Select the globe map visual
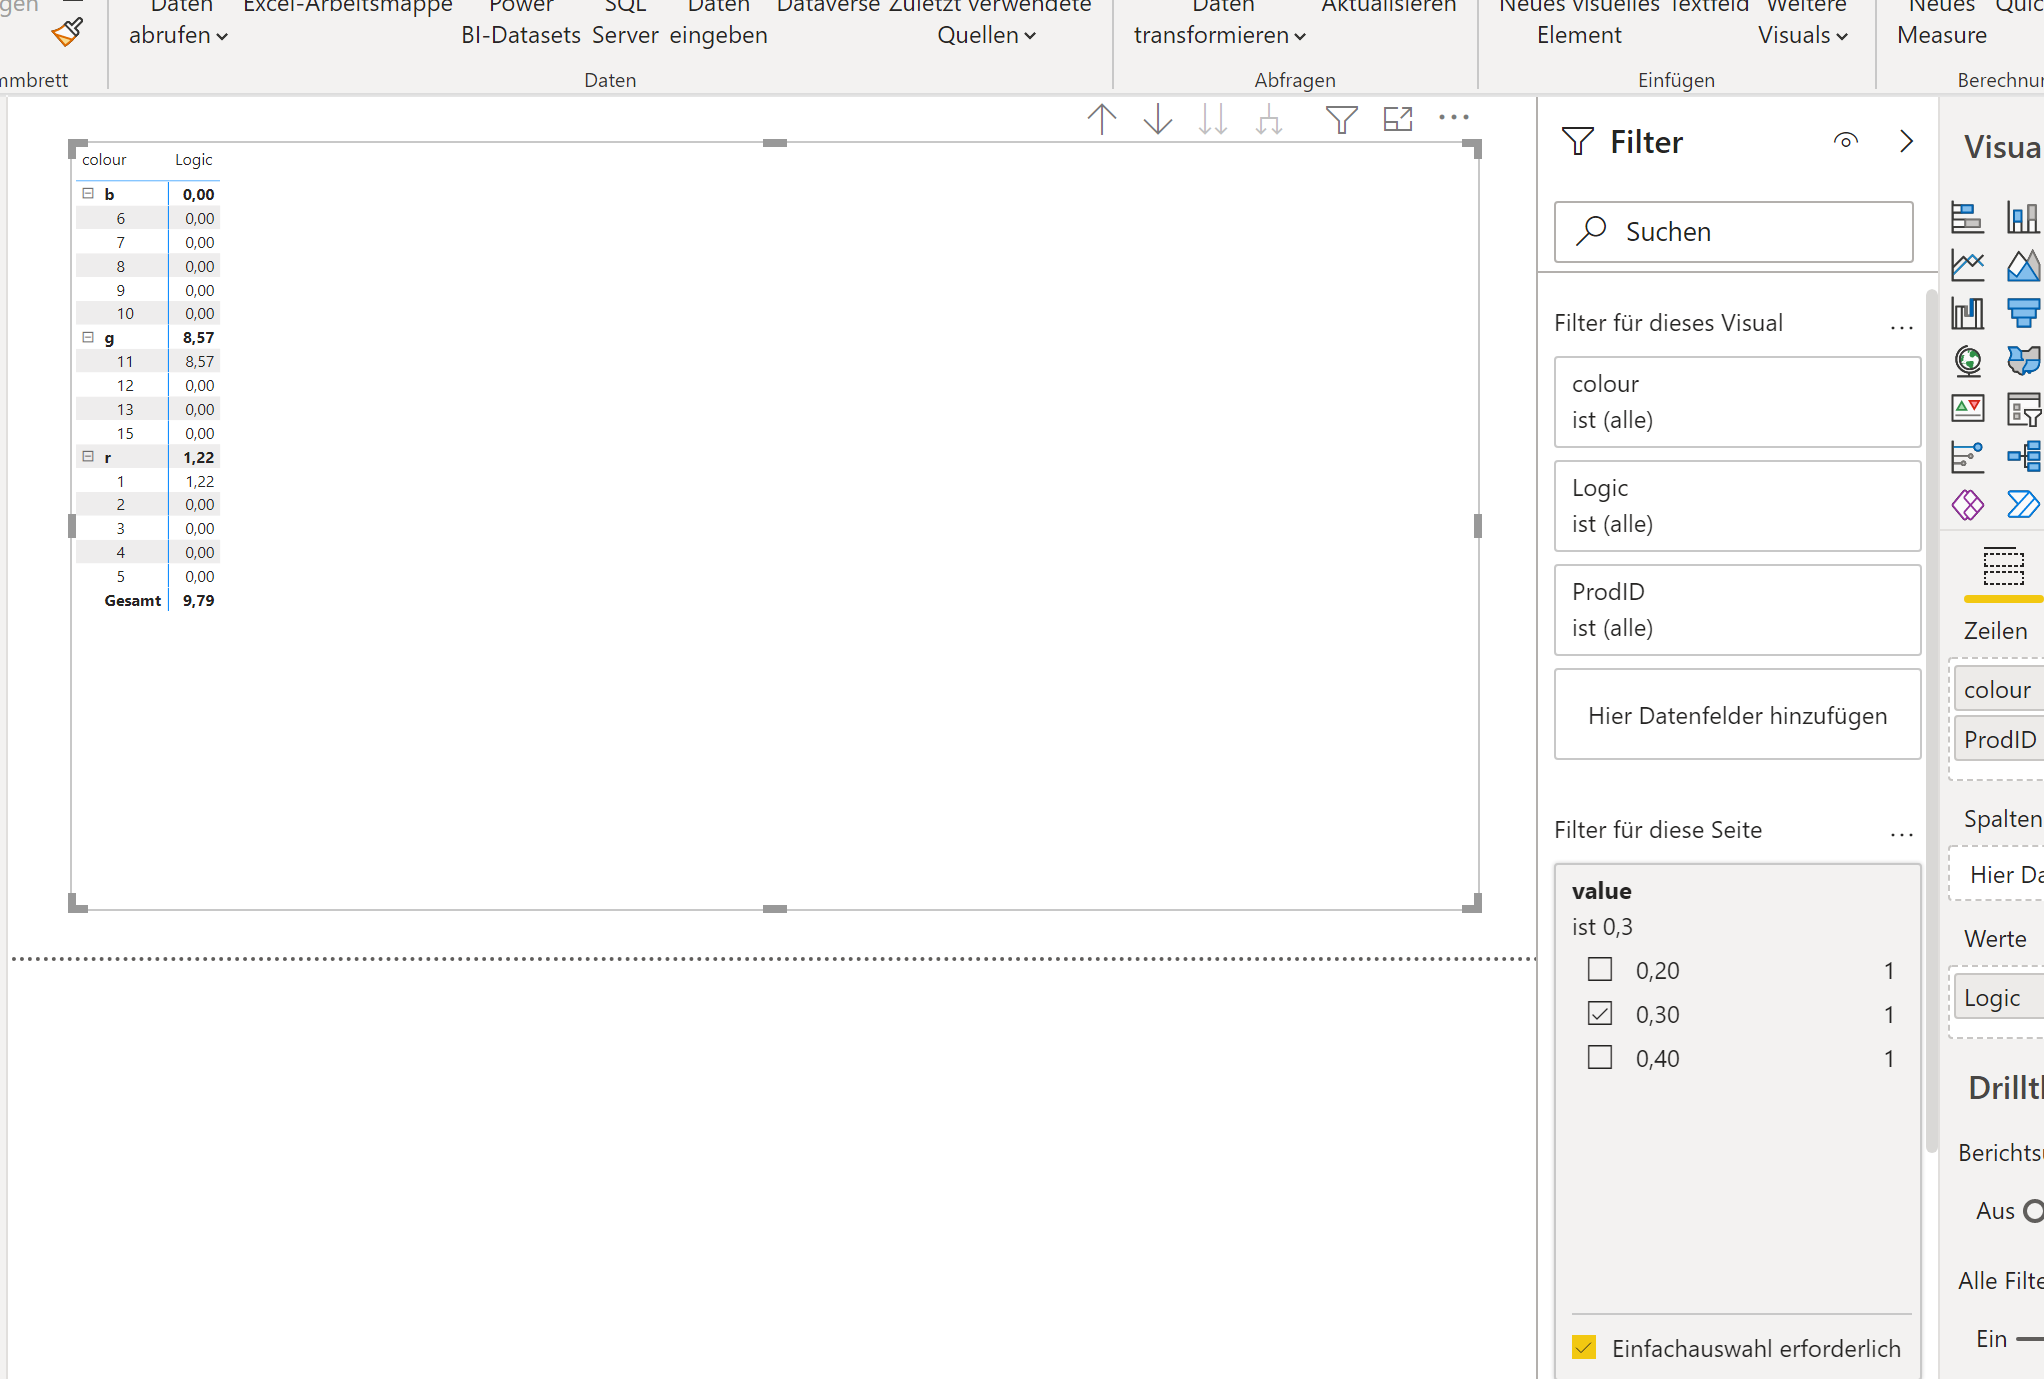This screenshot has width=2044, height=1379. pos(1967,361)
